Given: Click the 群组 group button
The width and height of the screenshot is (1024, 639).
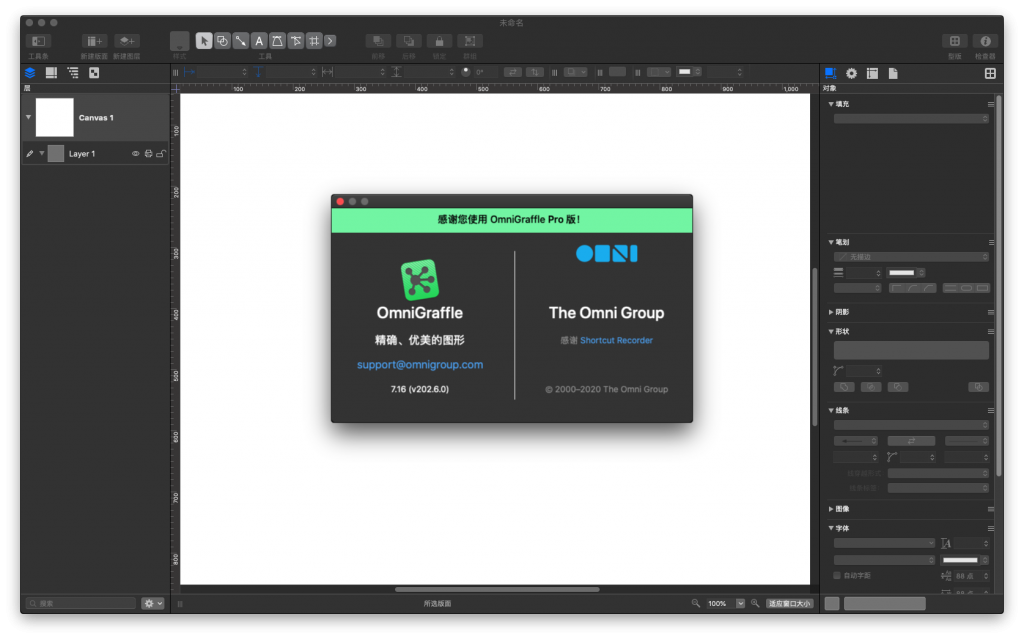Looking at the screenshot, I should tap(470, 41).
